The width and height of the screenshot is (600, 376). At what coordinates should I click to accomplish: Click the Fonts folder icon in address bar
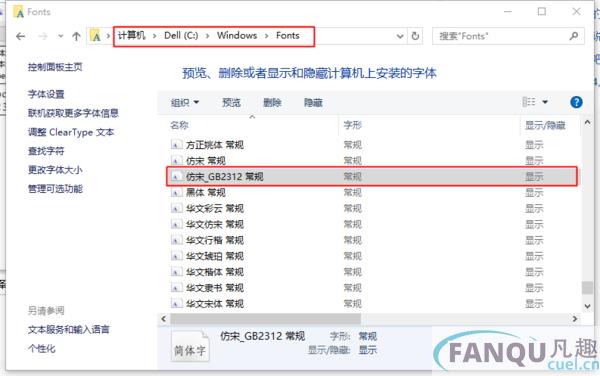click(x=95, y=36)
